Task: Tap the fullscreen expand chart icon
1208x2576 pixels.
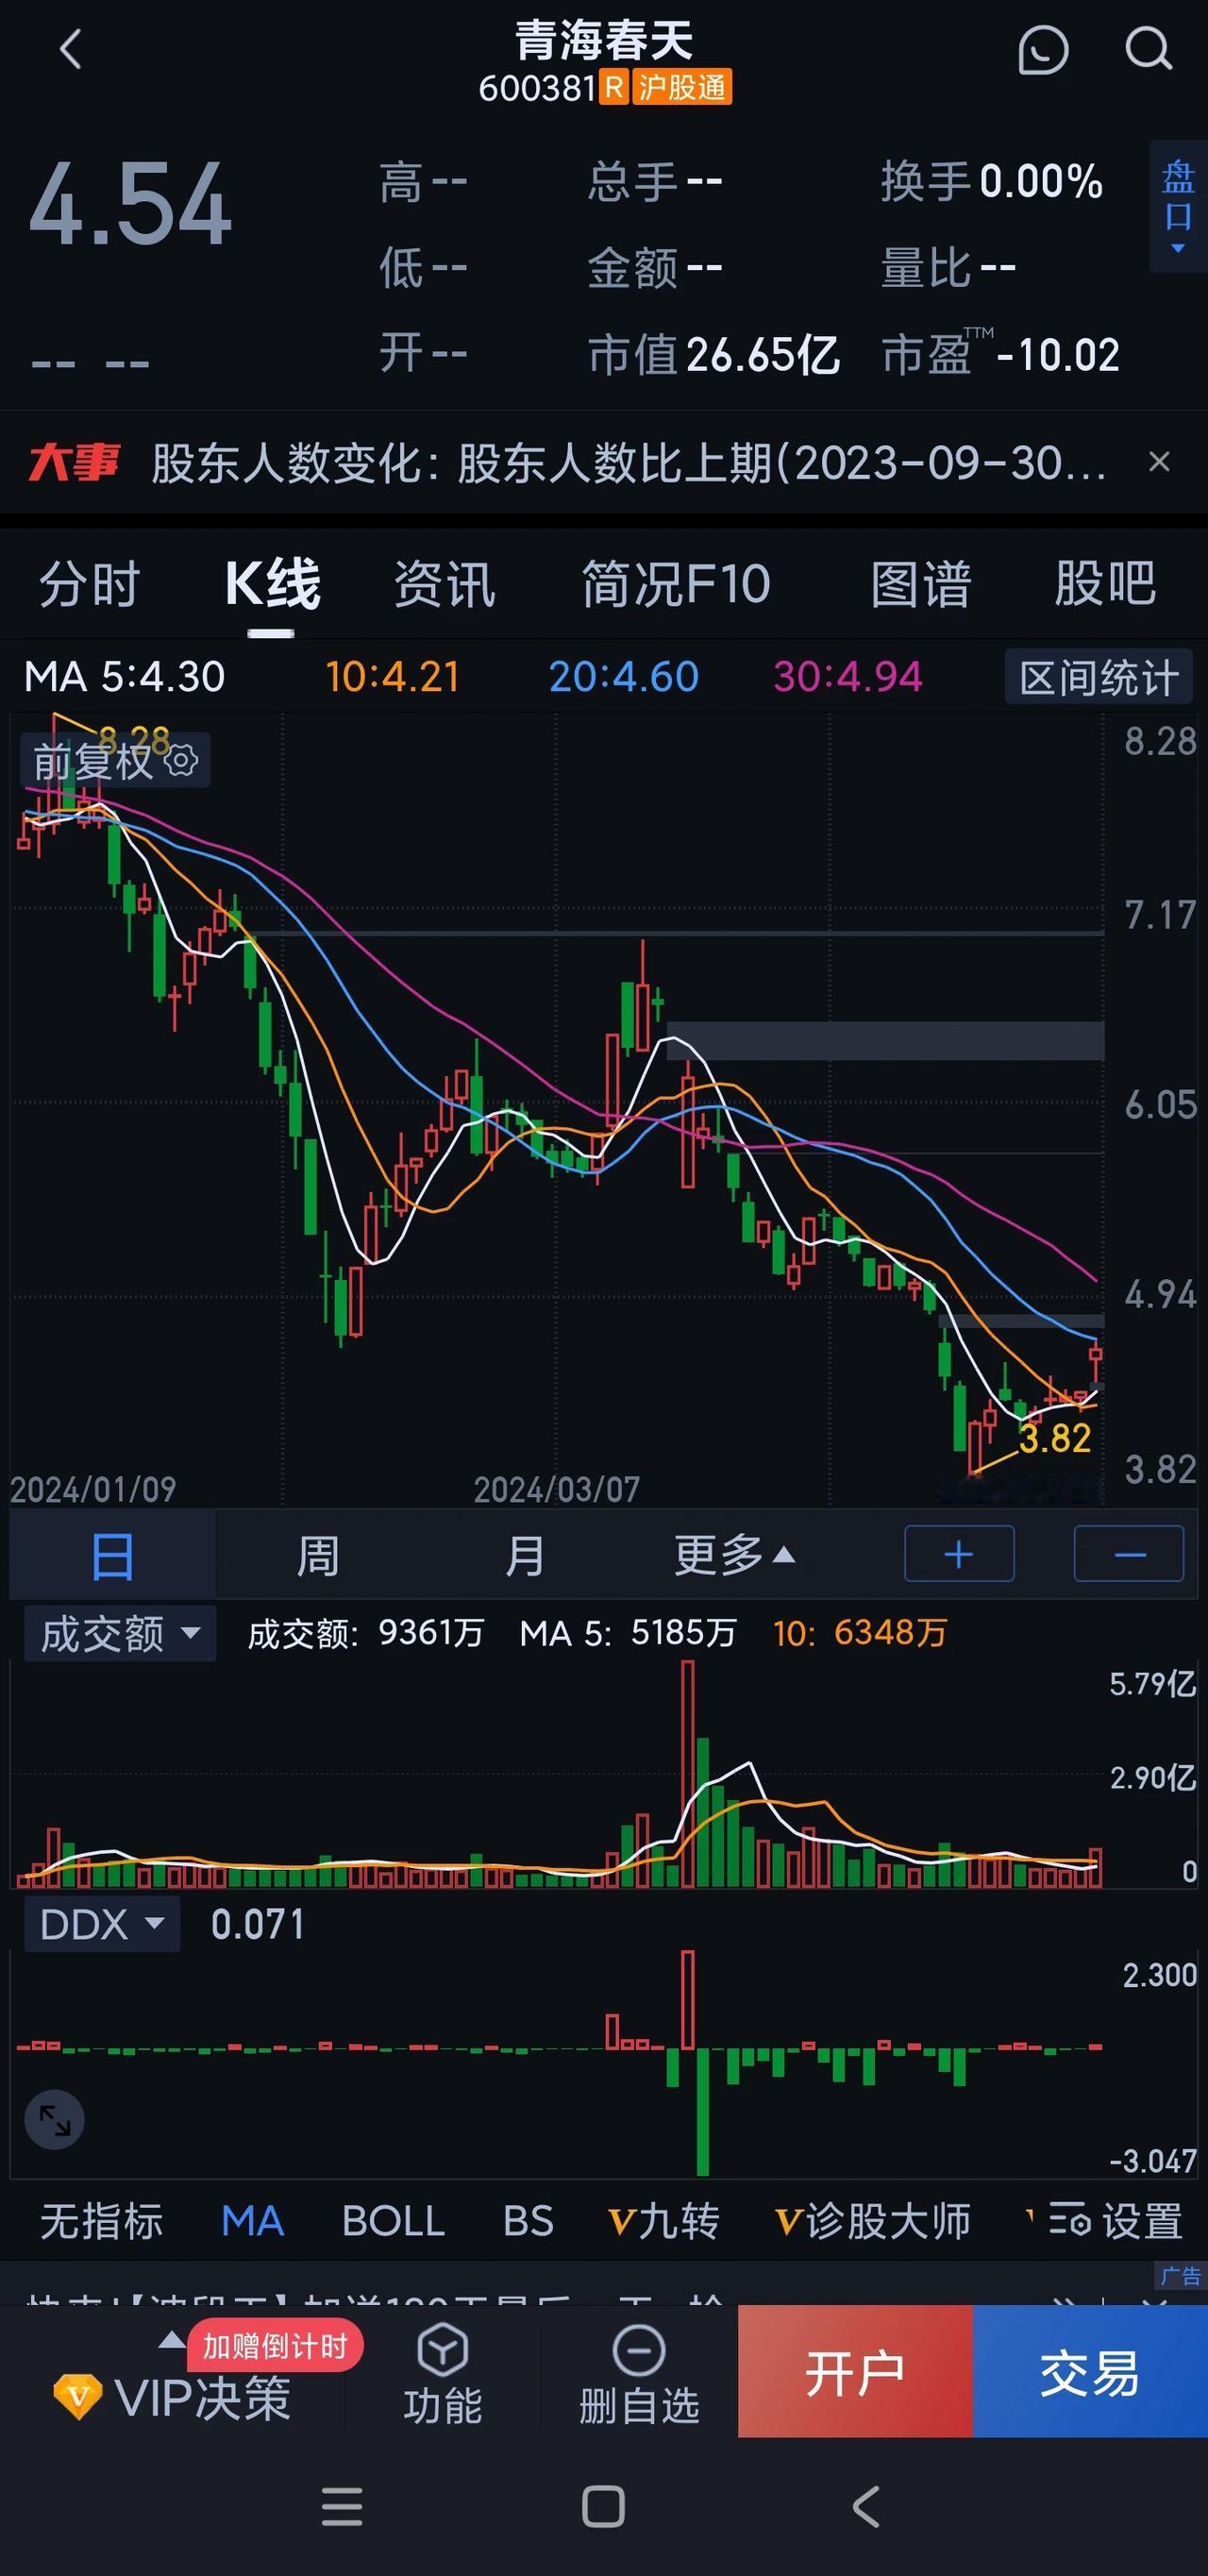Action: 55,2119
